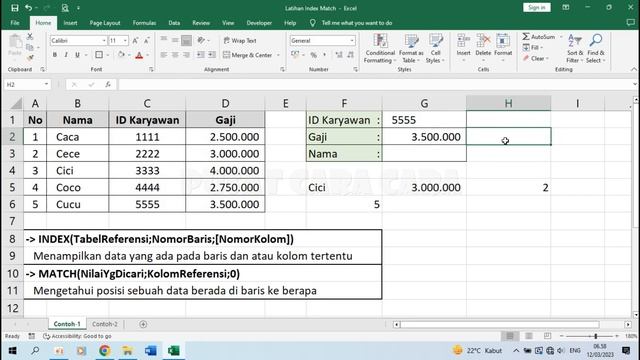Viewport: 640px width, 360px height.
Task: Open the font name dropdown showing Calibri
Action: point(104,40)
